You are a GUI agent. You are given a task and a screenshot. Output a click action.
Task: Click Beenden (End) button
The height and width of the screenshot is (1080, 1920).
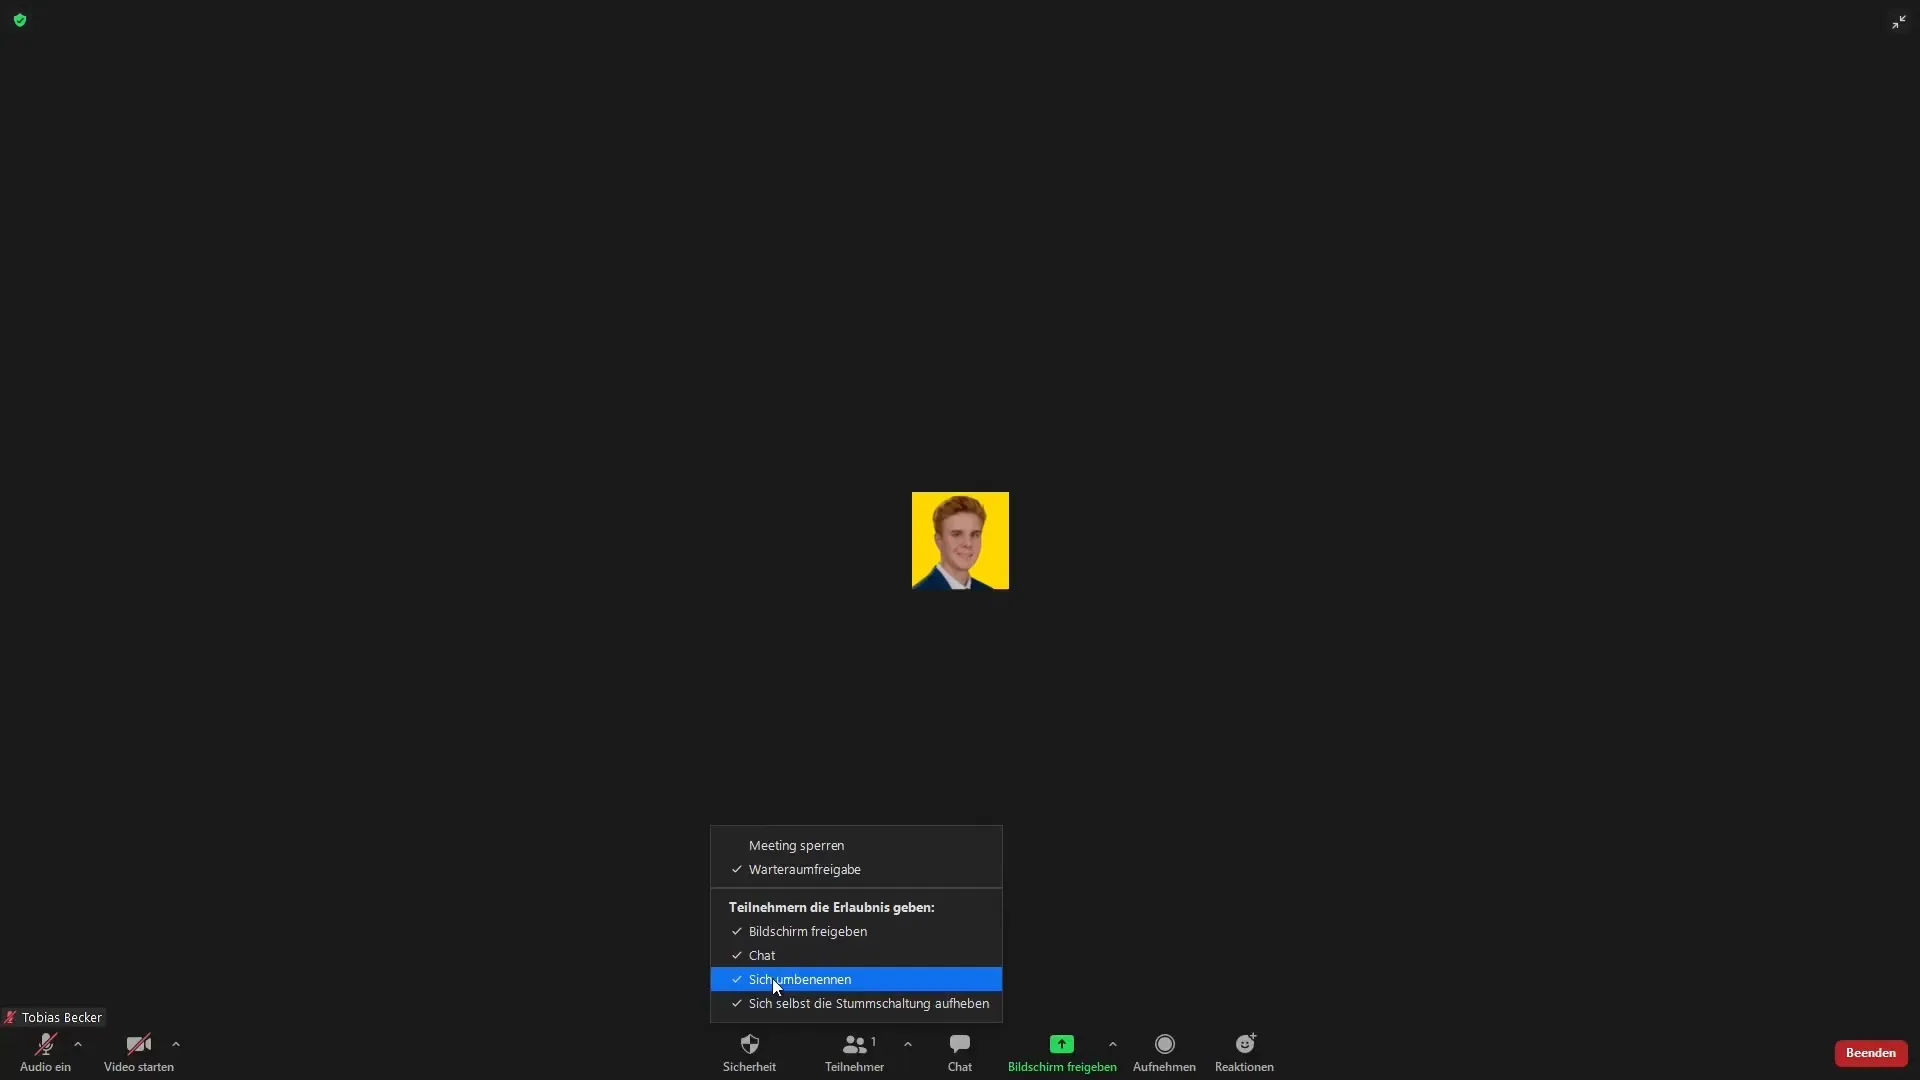(1870, 1051)
